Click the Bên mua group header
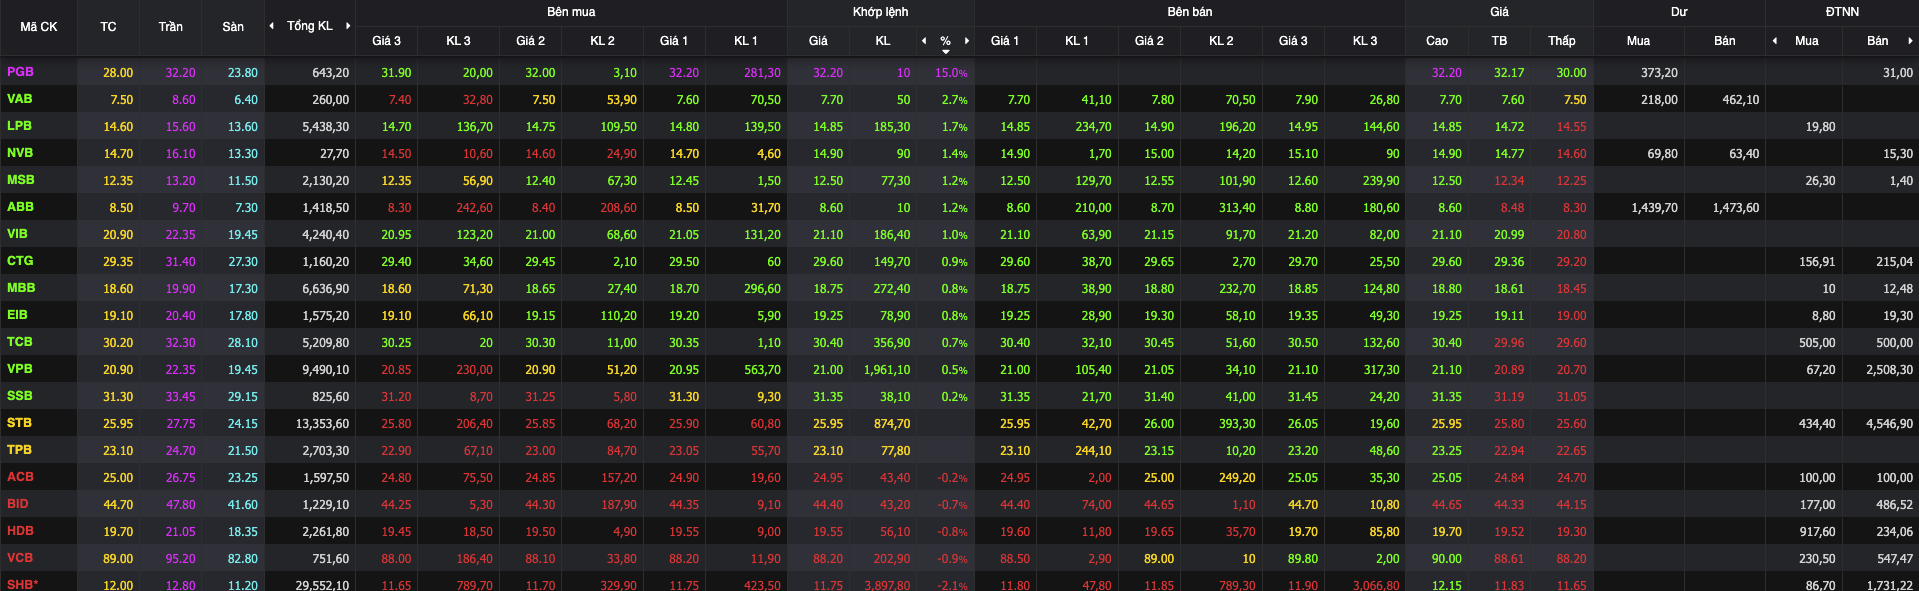Image resolution: width=1919 pixels, height=591 pixels. click(x=571, y=12)
